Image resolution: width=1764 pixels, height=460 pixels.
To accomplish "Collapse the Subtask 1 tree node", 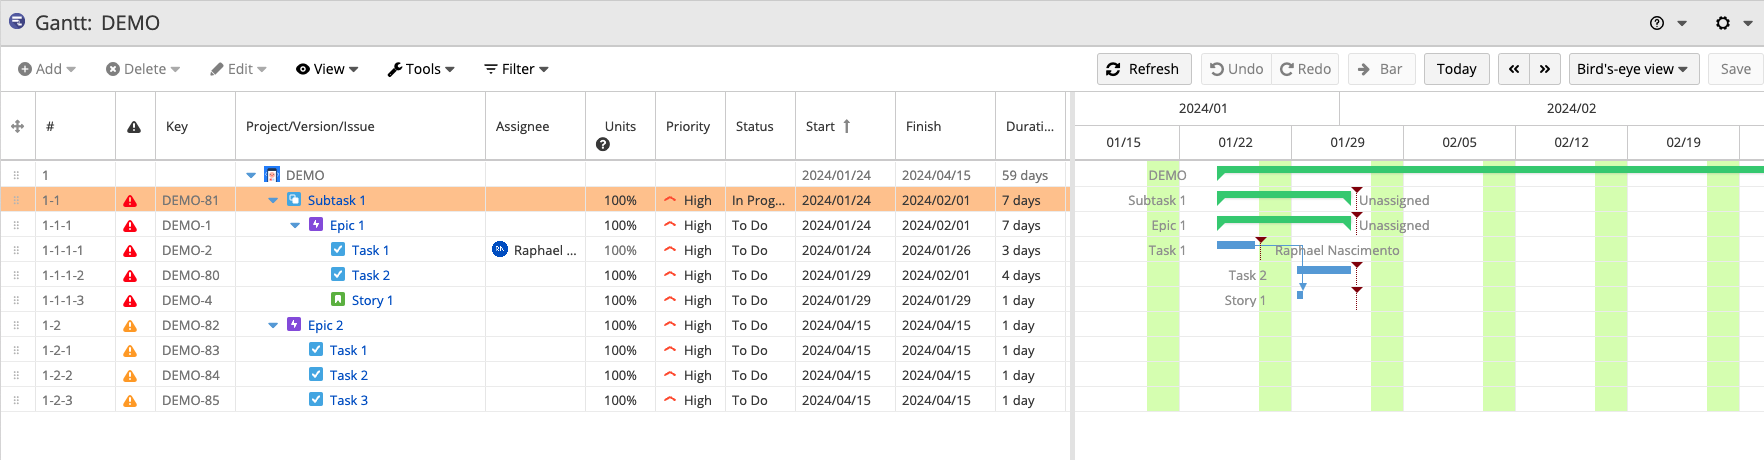I will tap(273, 201).
